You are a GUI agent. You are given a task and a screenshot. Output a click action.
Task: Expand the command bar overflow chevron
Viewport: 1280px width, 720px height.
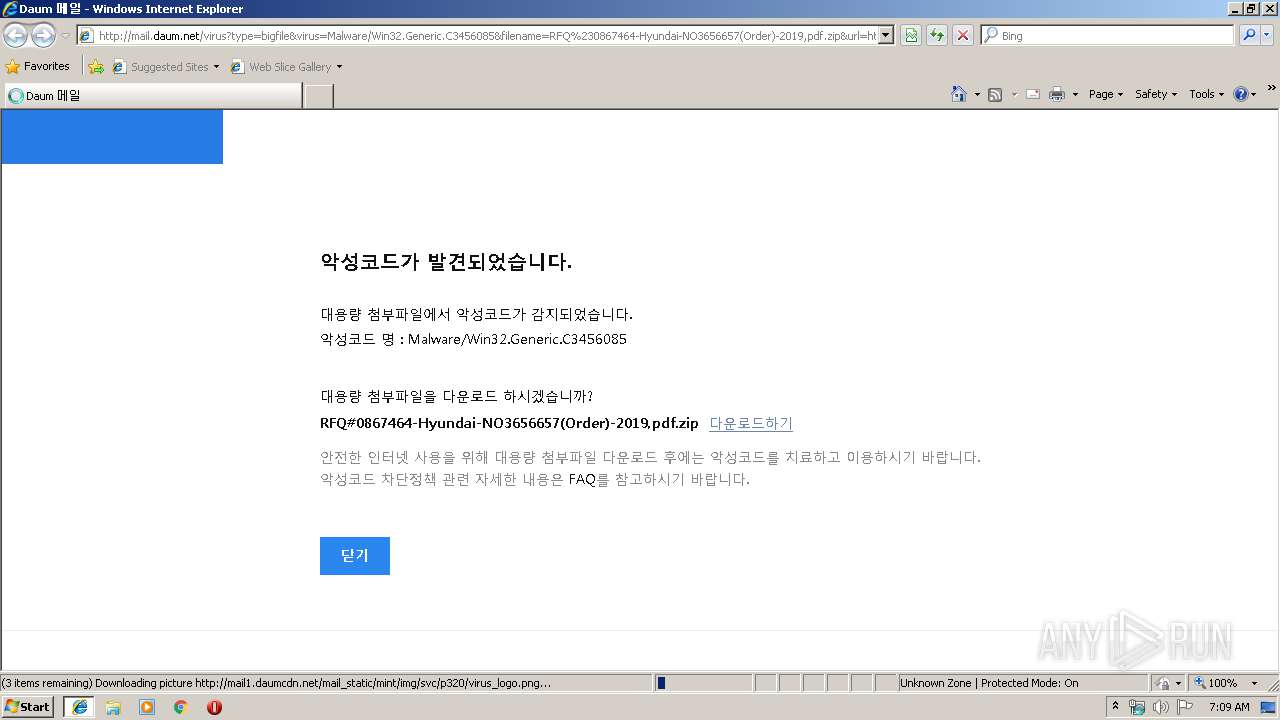coord(1272,89)
